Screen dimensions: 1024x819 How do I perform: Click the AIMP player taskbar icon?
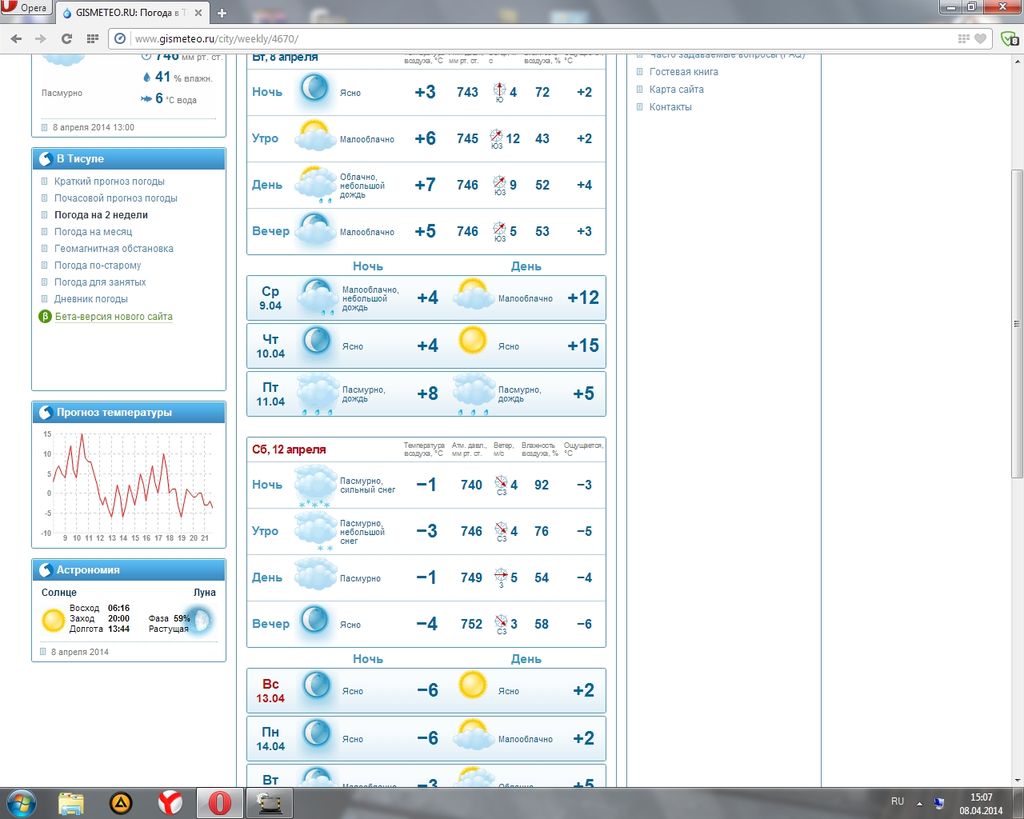[120, 802]
